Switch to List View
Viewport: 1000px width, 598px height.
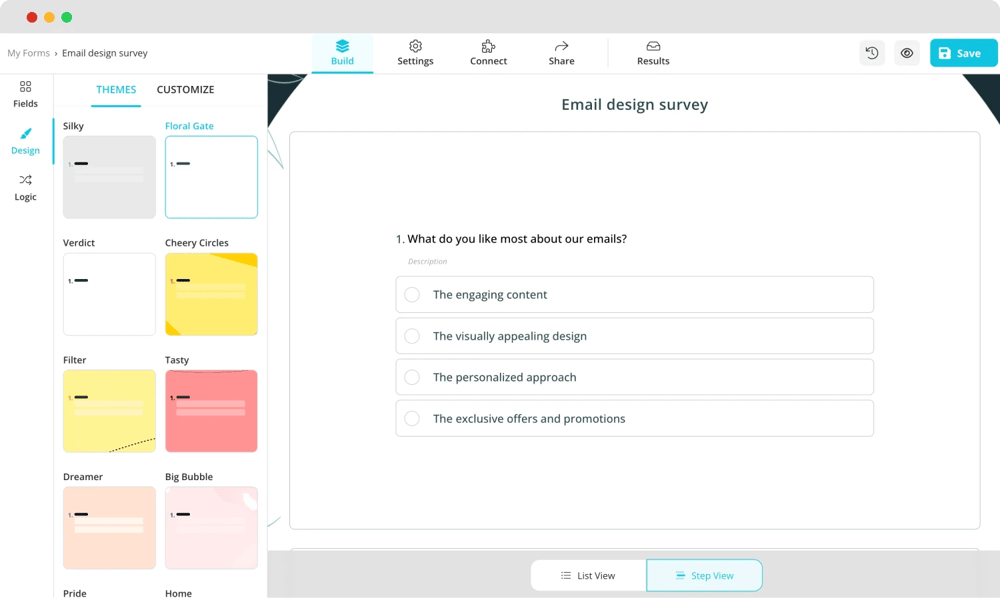(x=588, y=576)
